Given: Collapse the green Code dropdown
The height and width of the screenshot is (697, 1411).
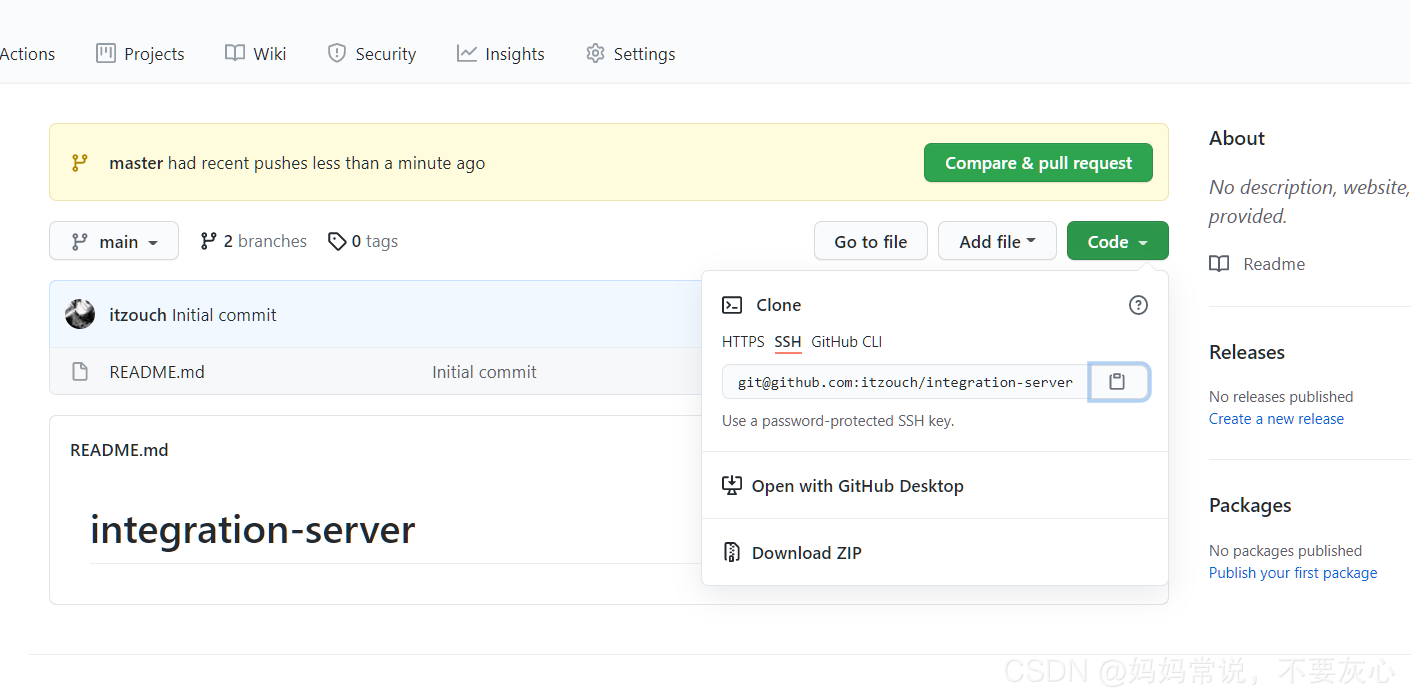Looking at the screenshot, I should click(1117, 240).
